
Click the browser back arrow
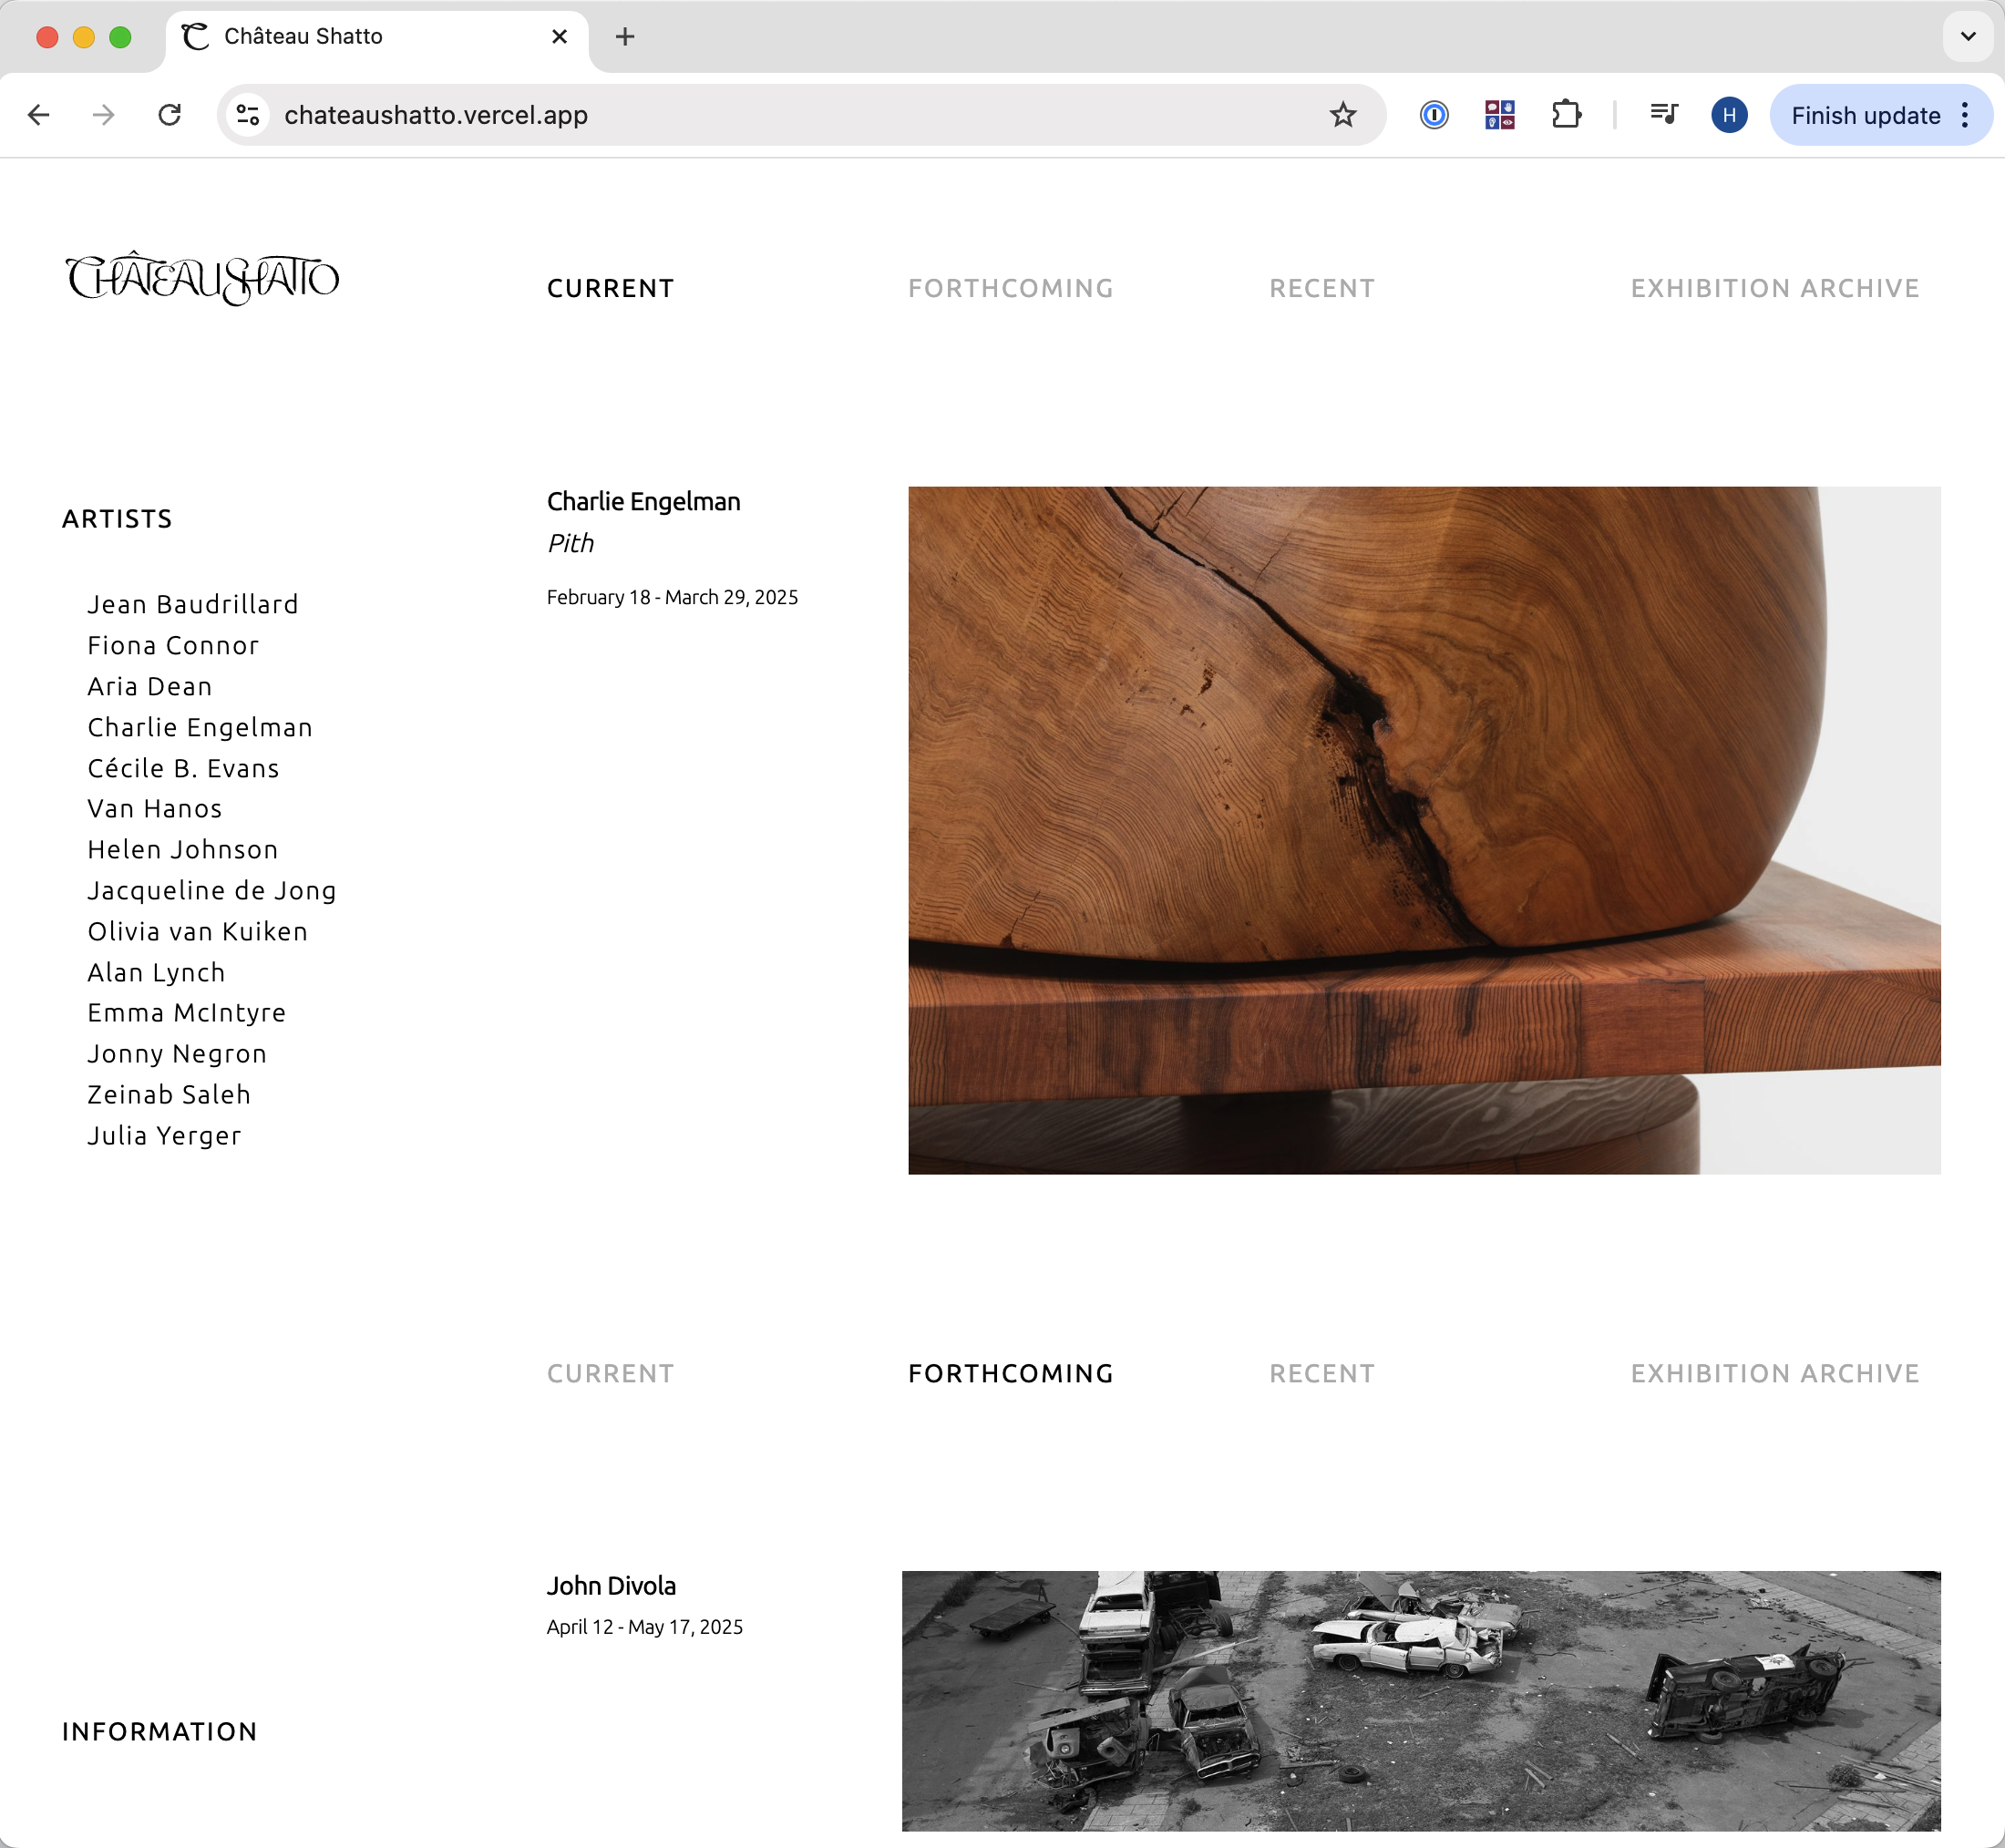click(x=38, y=115)
